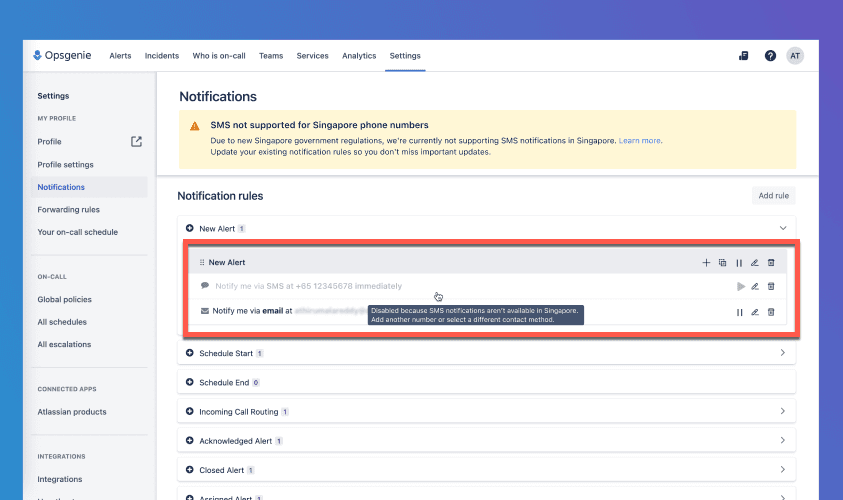This screenshot has width=843, height=500.
Task: Expand the Acknowledged Alert chevron
Action: pos(783,440)
